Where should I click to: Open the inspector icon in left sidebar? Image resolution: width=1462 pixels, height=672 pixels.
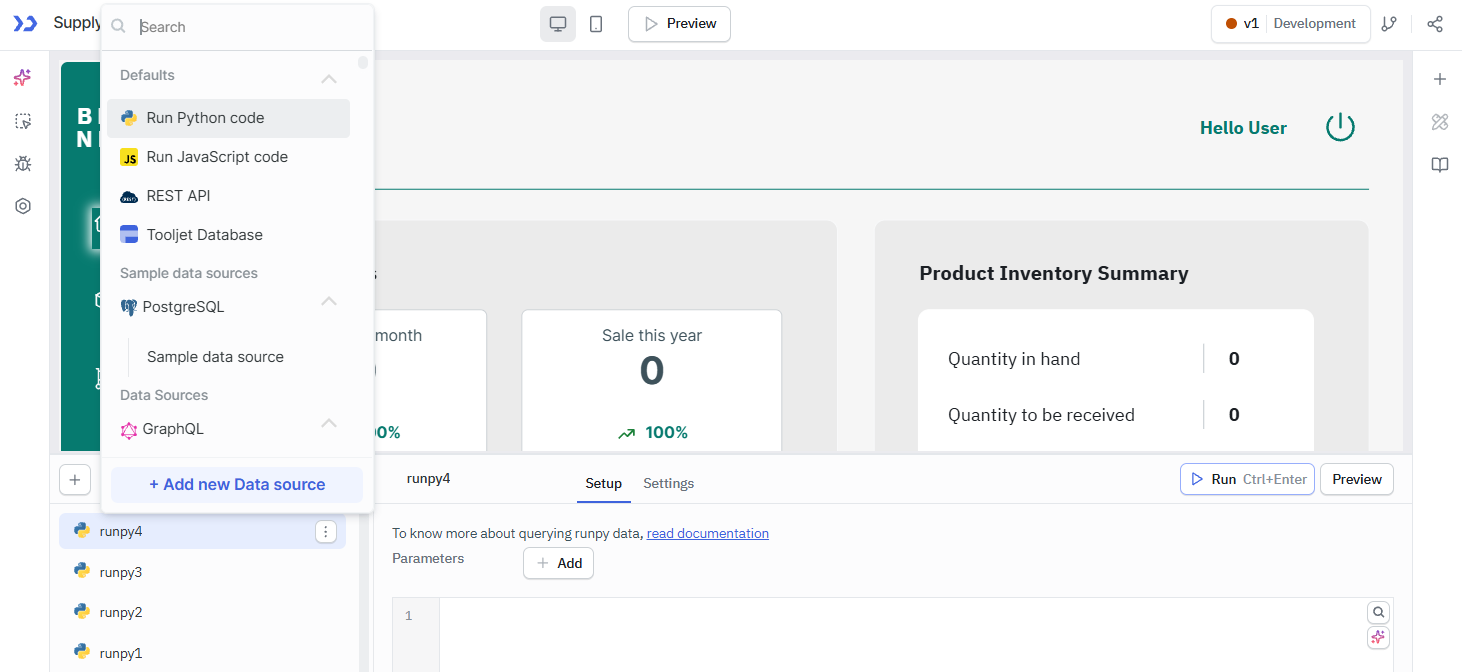pyautogui.click(x=23, y=121)
